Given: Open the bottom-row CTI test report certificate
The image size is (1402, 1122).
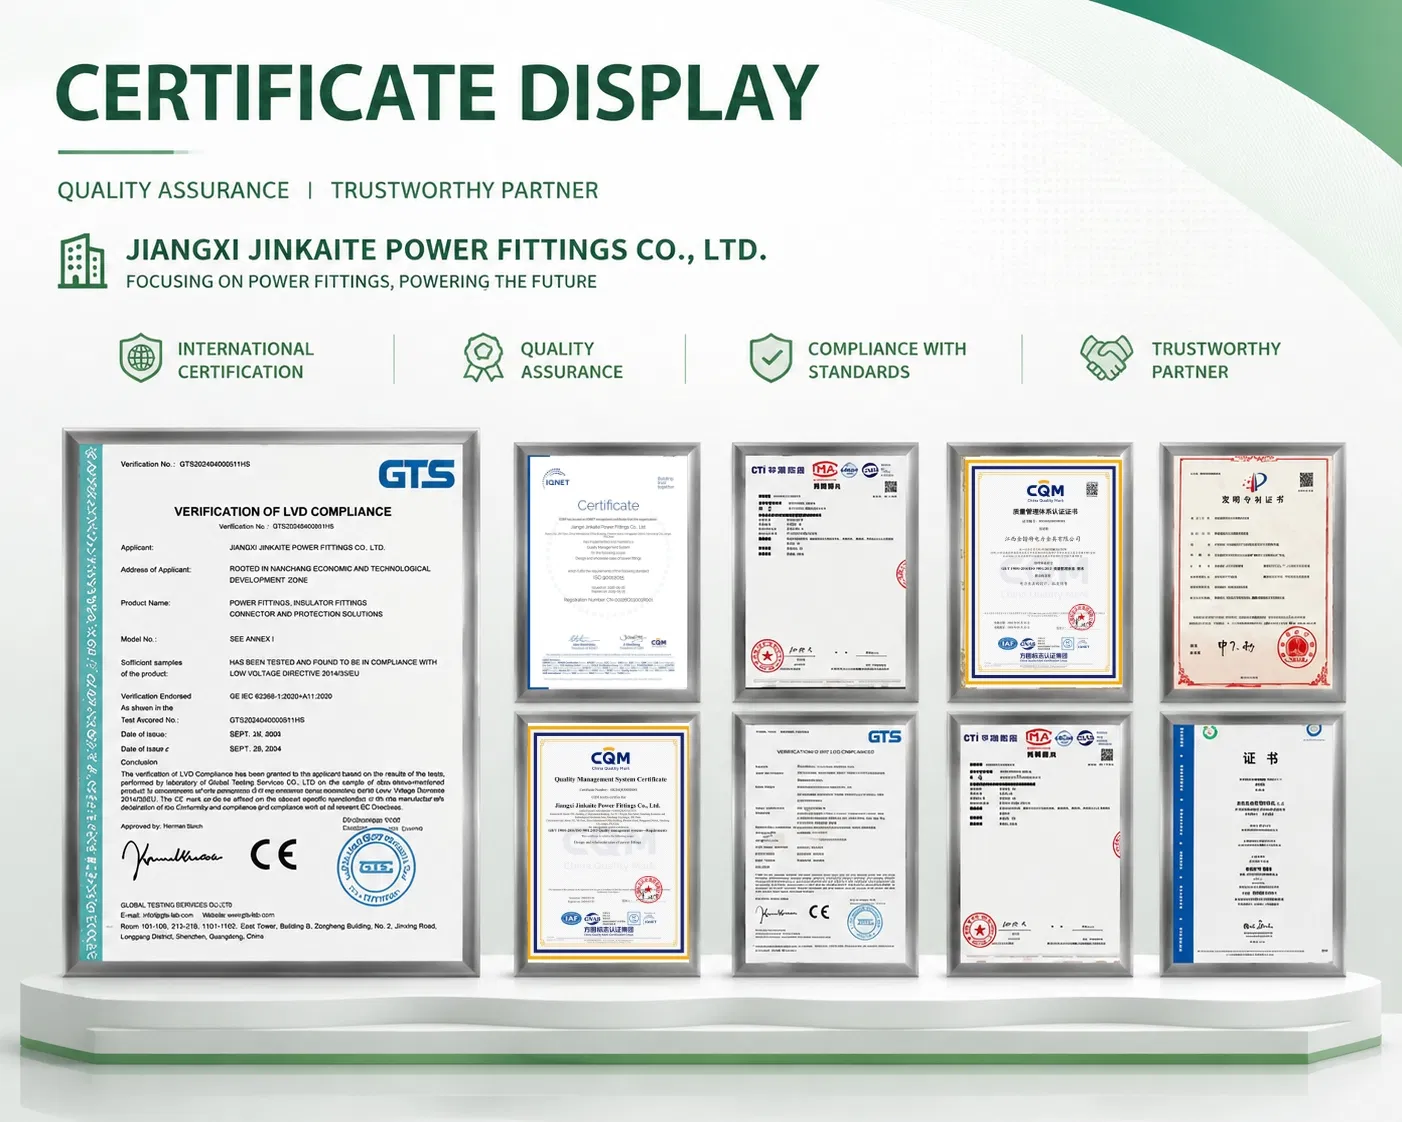Looking at the screenshot, I should pyautogui.click(x=1040, y=845).
